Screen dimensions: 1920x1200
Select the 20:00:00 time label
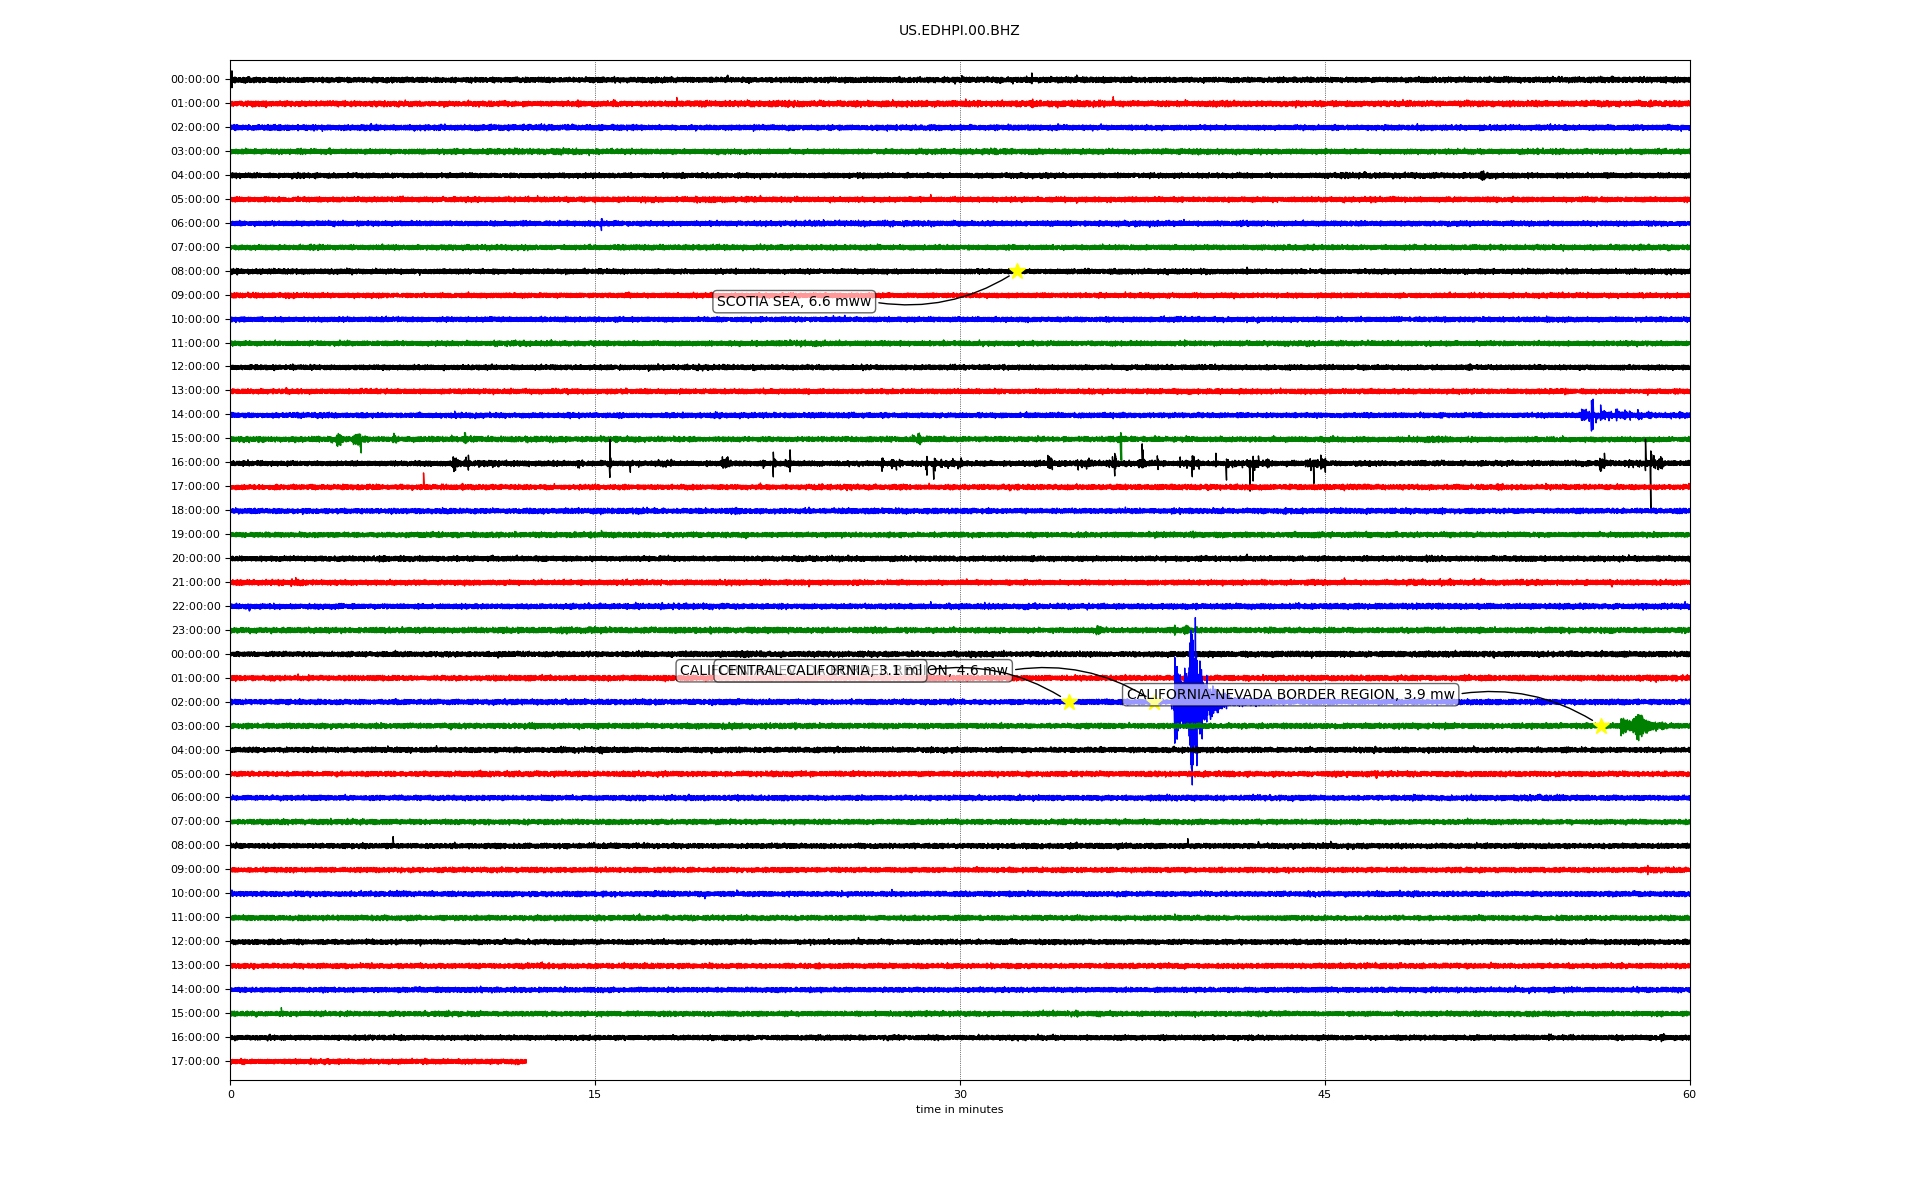point(195,559)
